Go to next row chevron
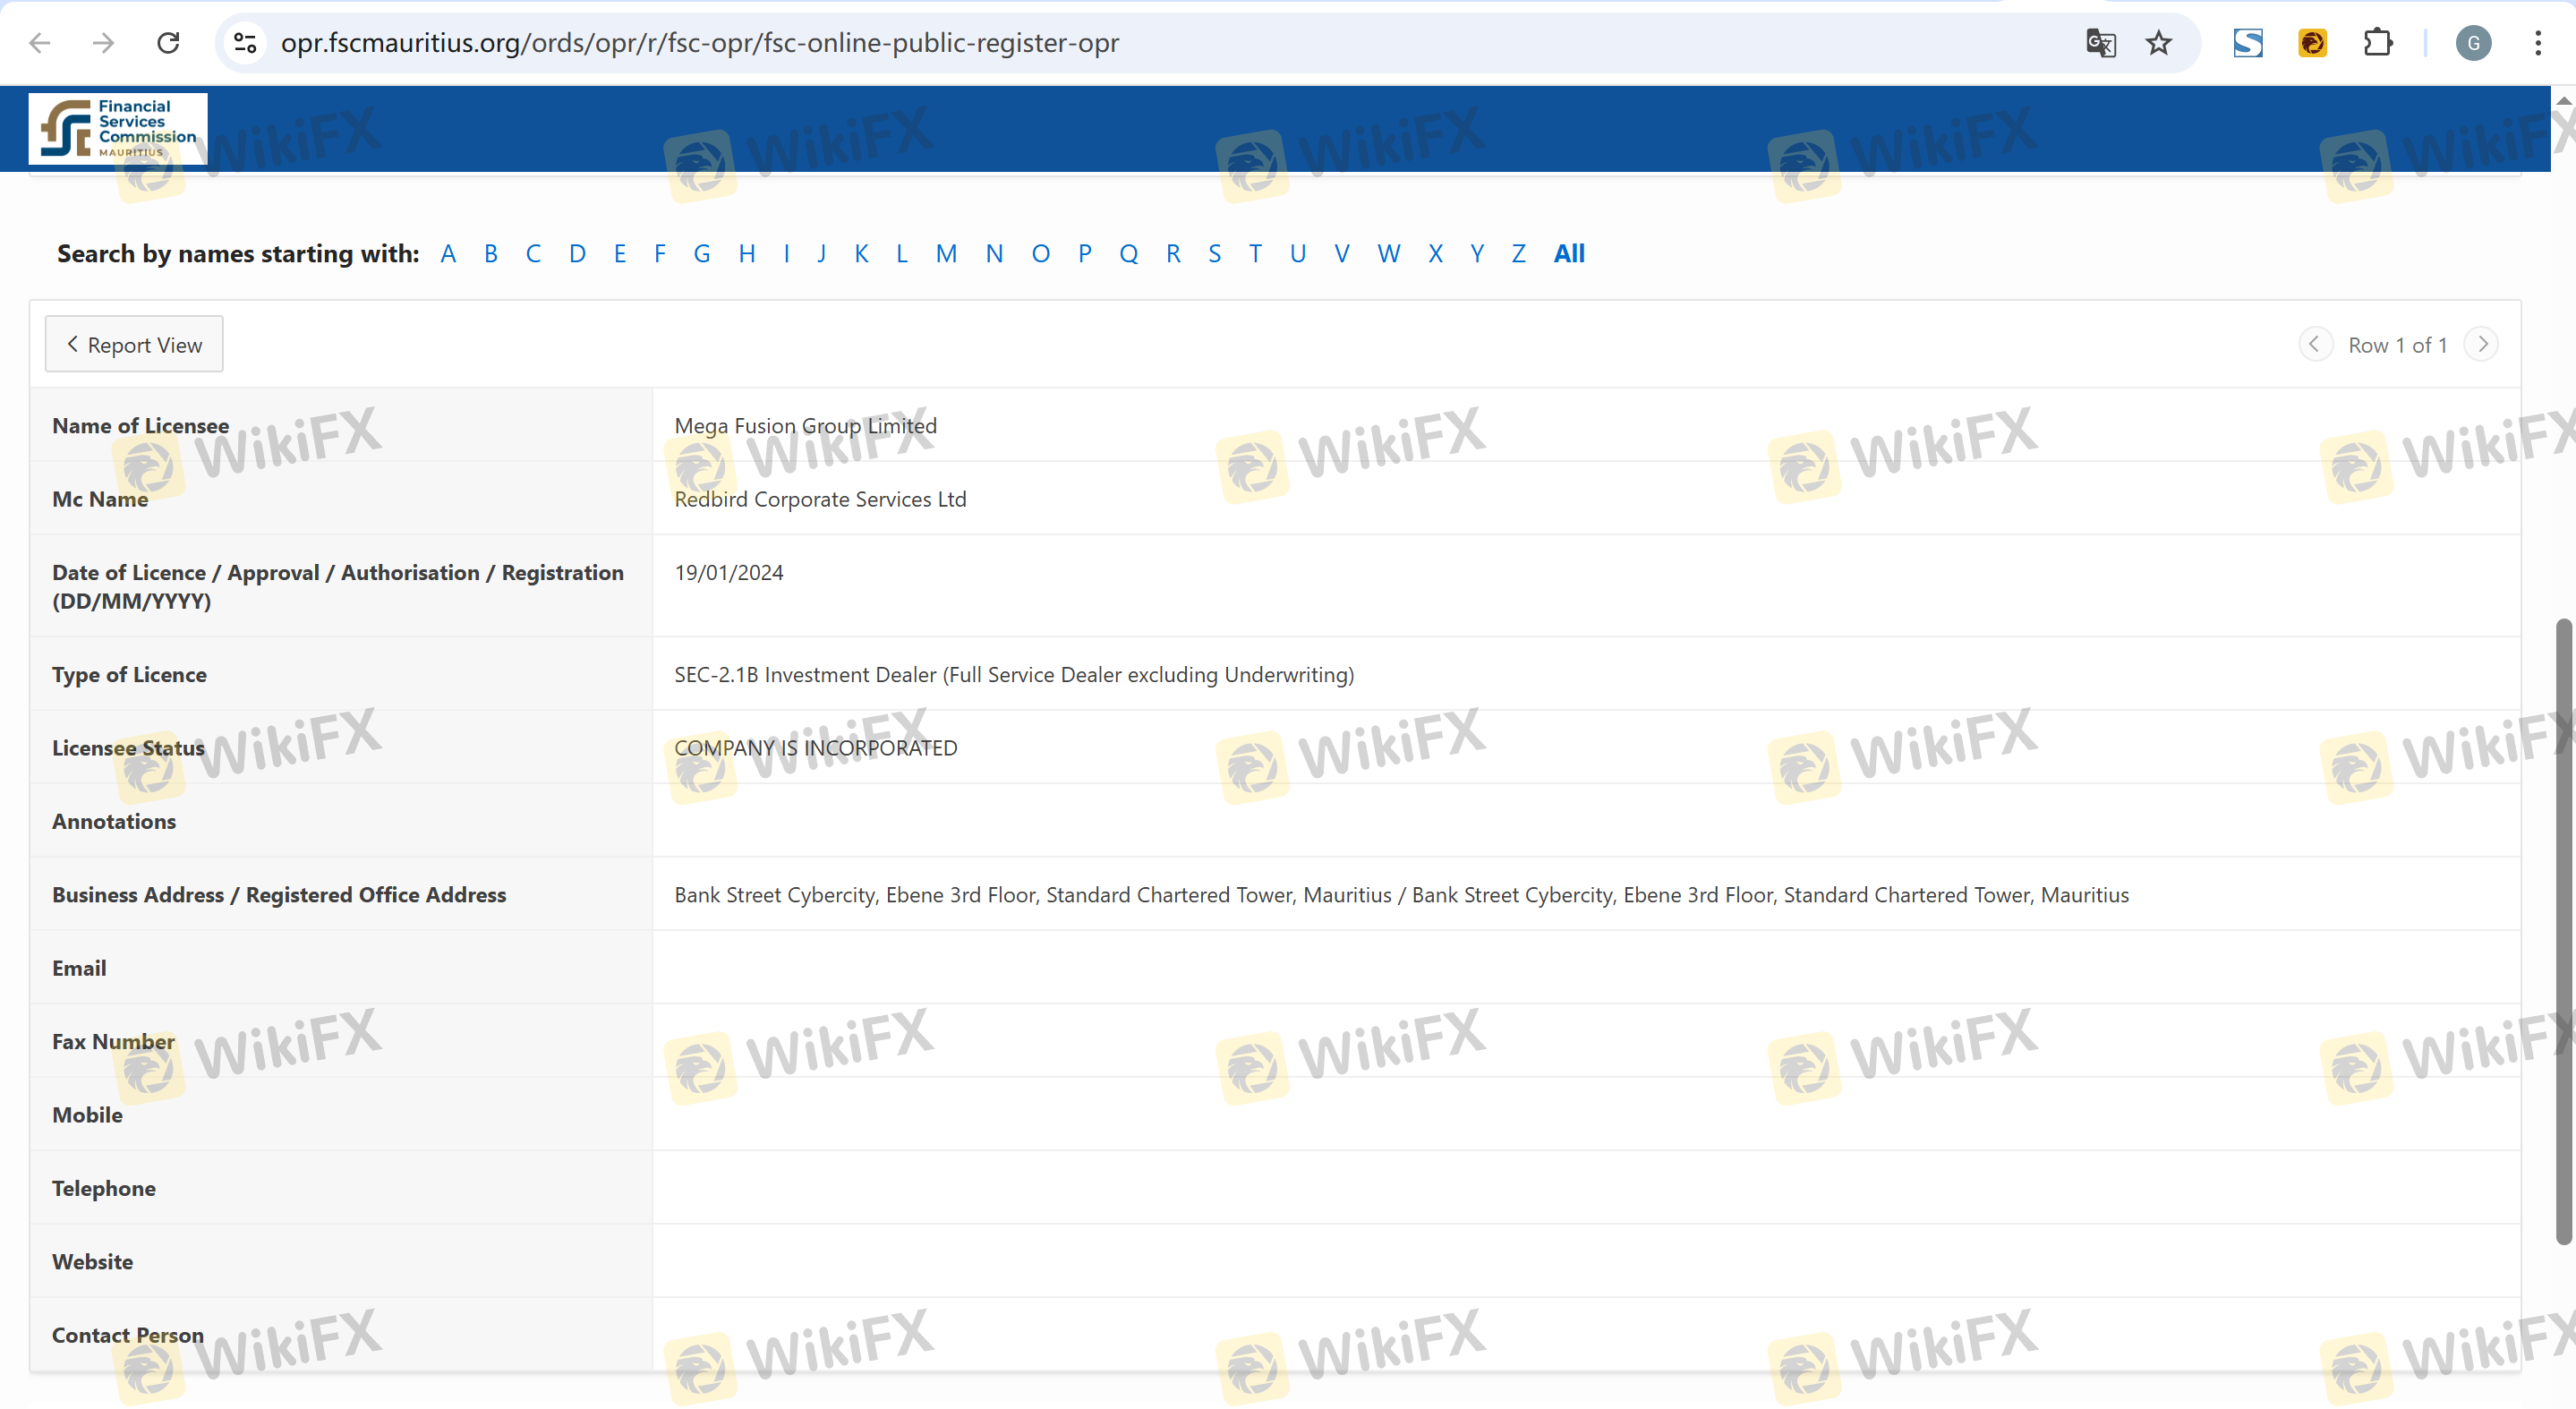 click(x=2482, y=344)
